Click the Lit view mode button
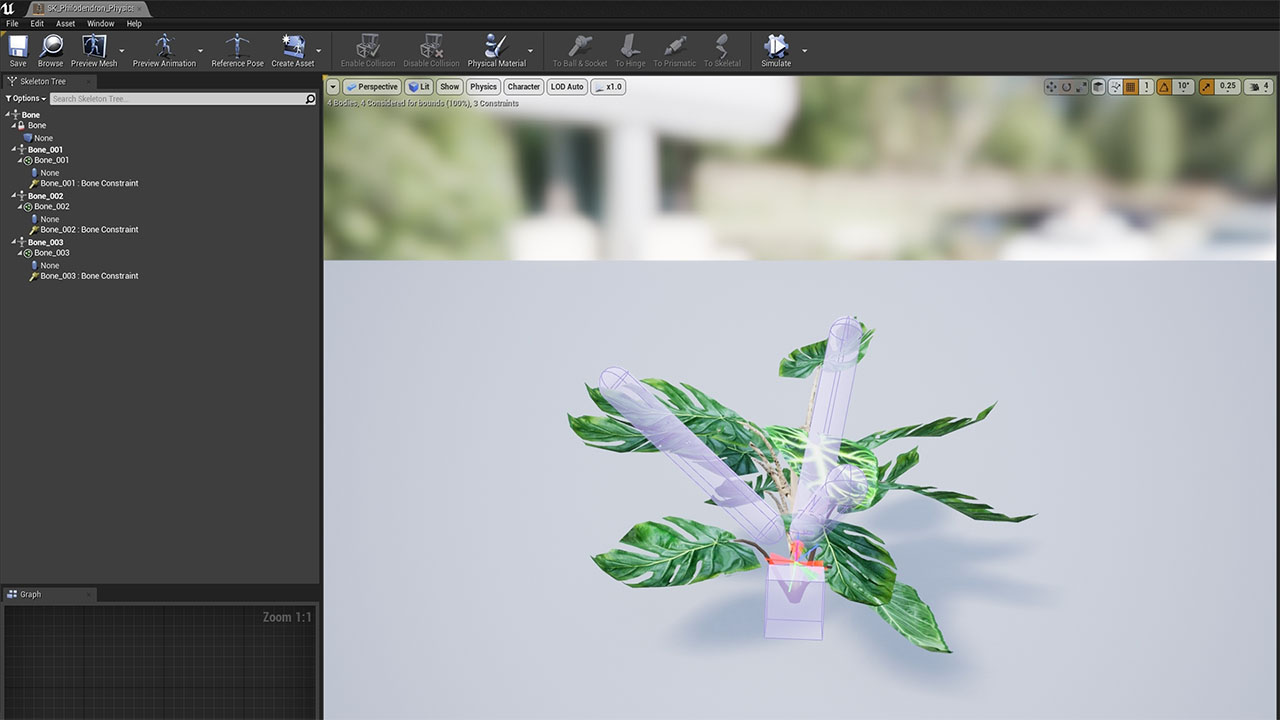 click(x=419, y=87)
